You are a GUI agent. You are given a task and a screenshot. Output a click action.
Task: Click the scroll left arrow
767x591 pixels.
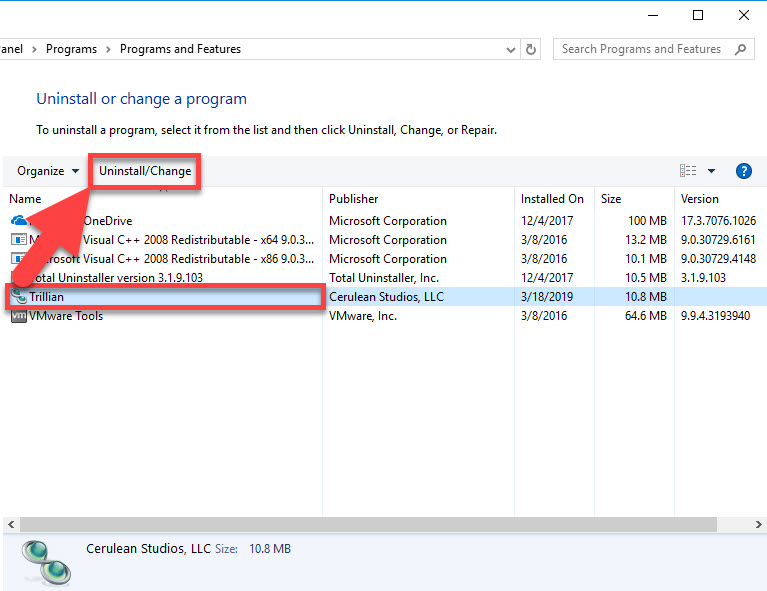point(11,524)
